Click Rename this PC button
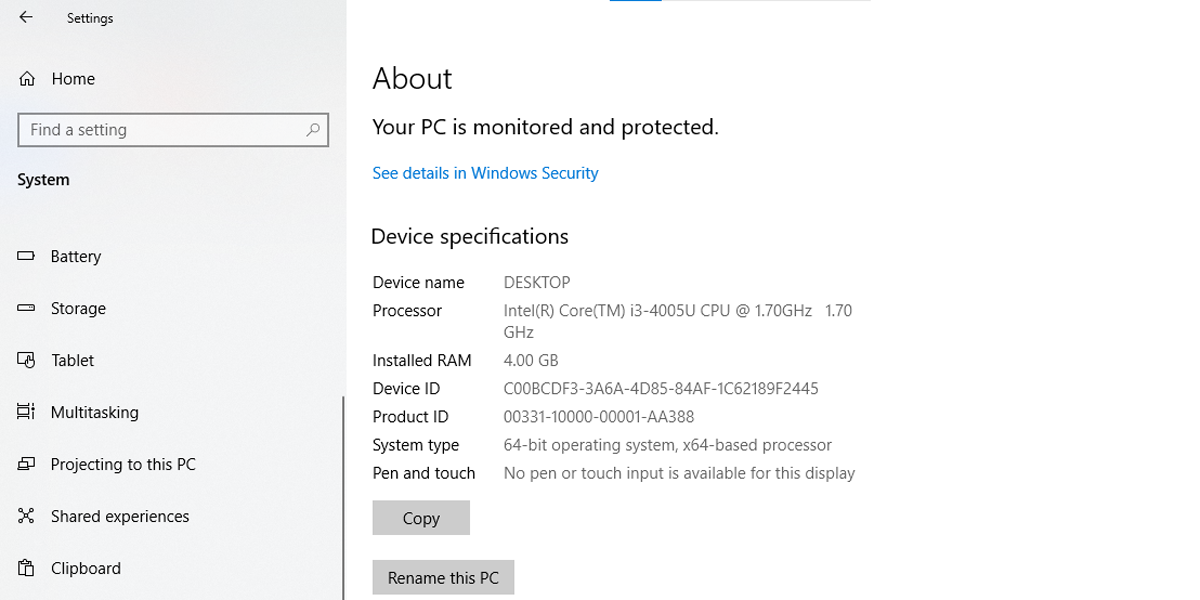This screenshot has height=600, width=1200. [x=443, y=578]
